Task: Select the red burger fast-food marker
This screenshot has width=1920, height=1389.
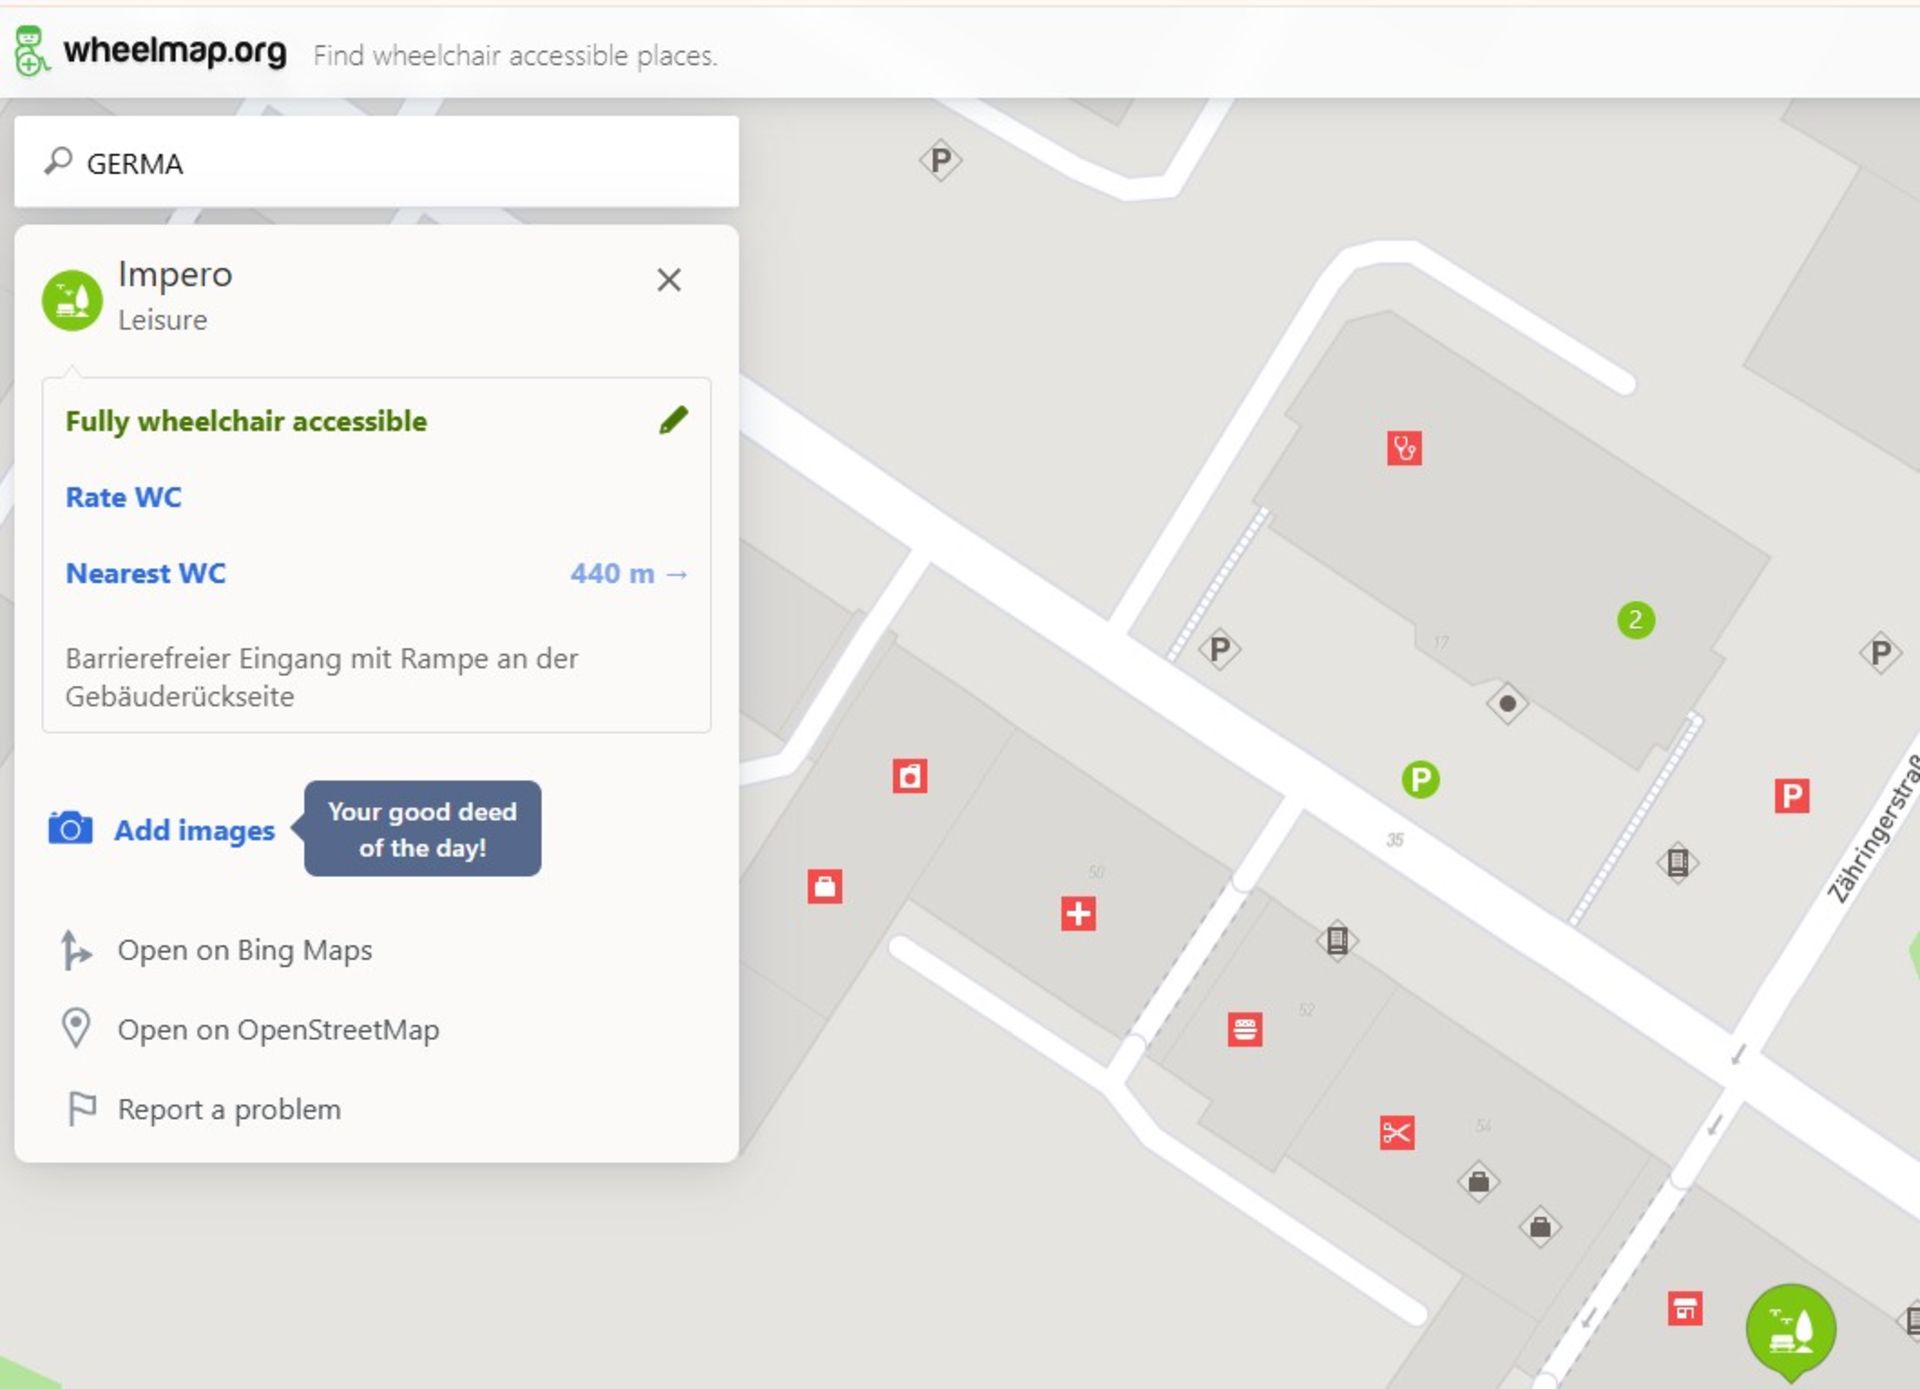Action: point(1245,1029)
